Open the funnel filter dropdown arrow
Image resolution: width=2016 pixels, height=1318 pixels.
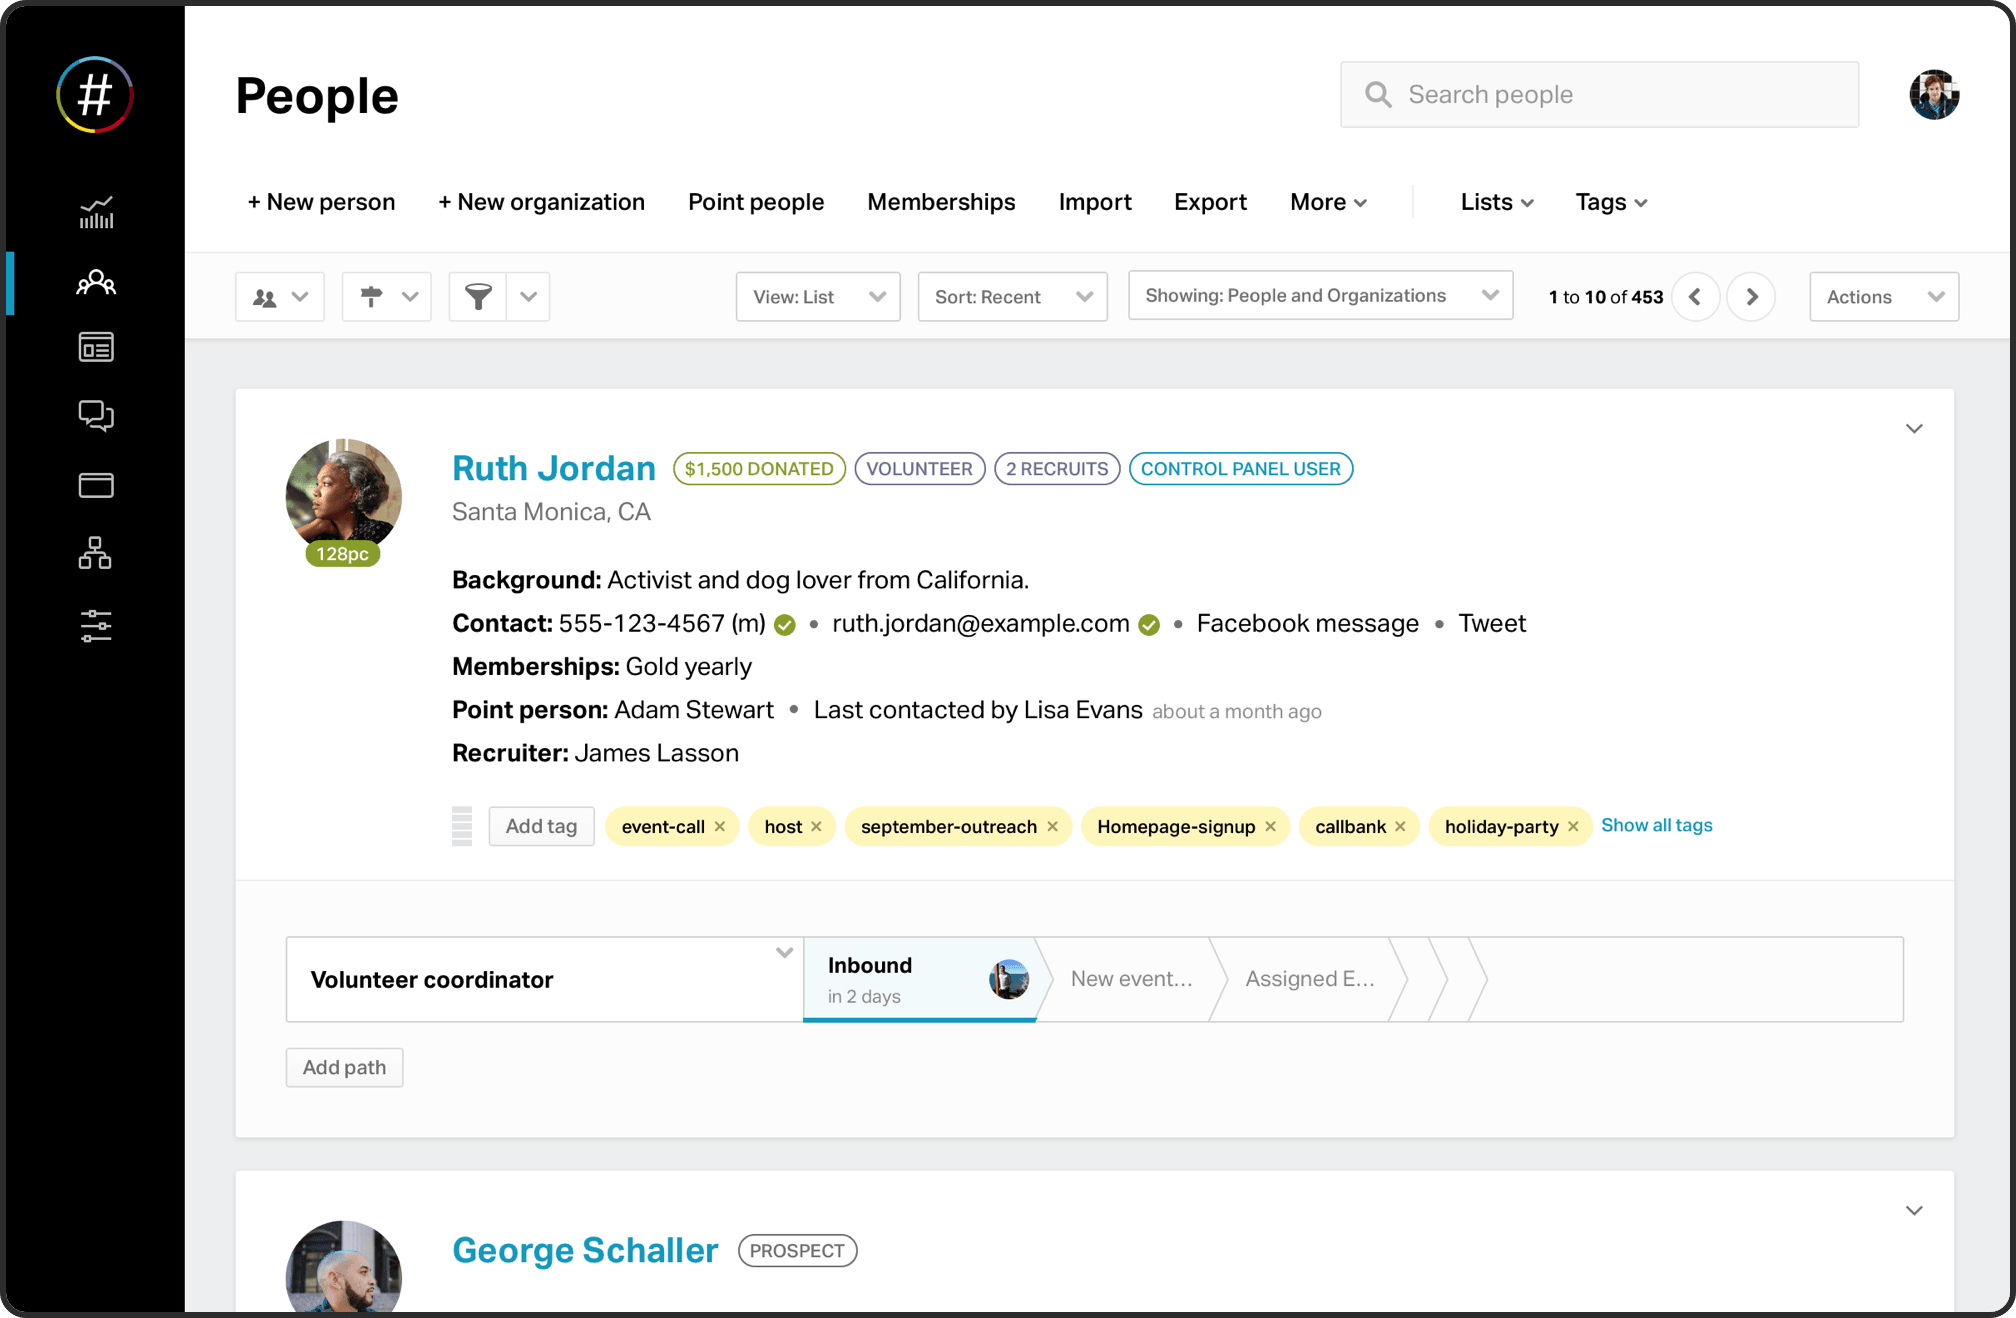click(529, 297)
